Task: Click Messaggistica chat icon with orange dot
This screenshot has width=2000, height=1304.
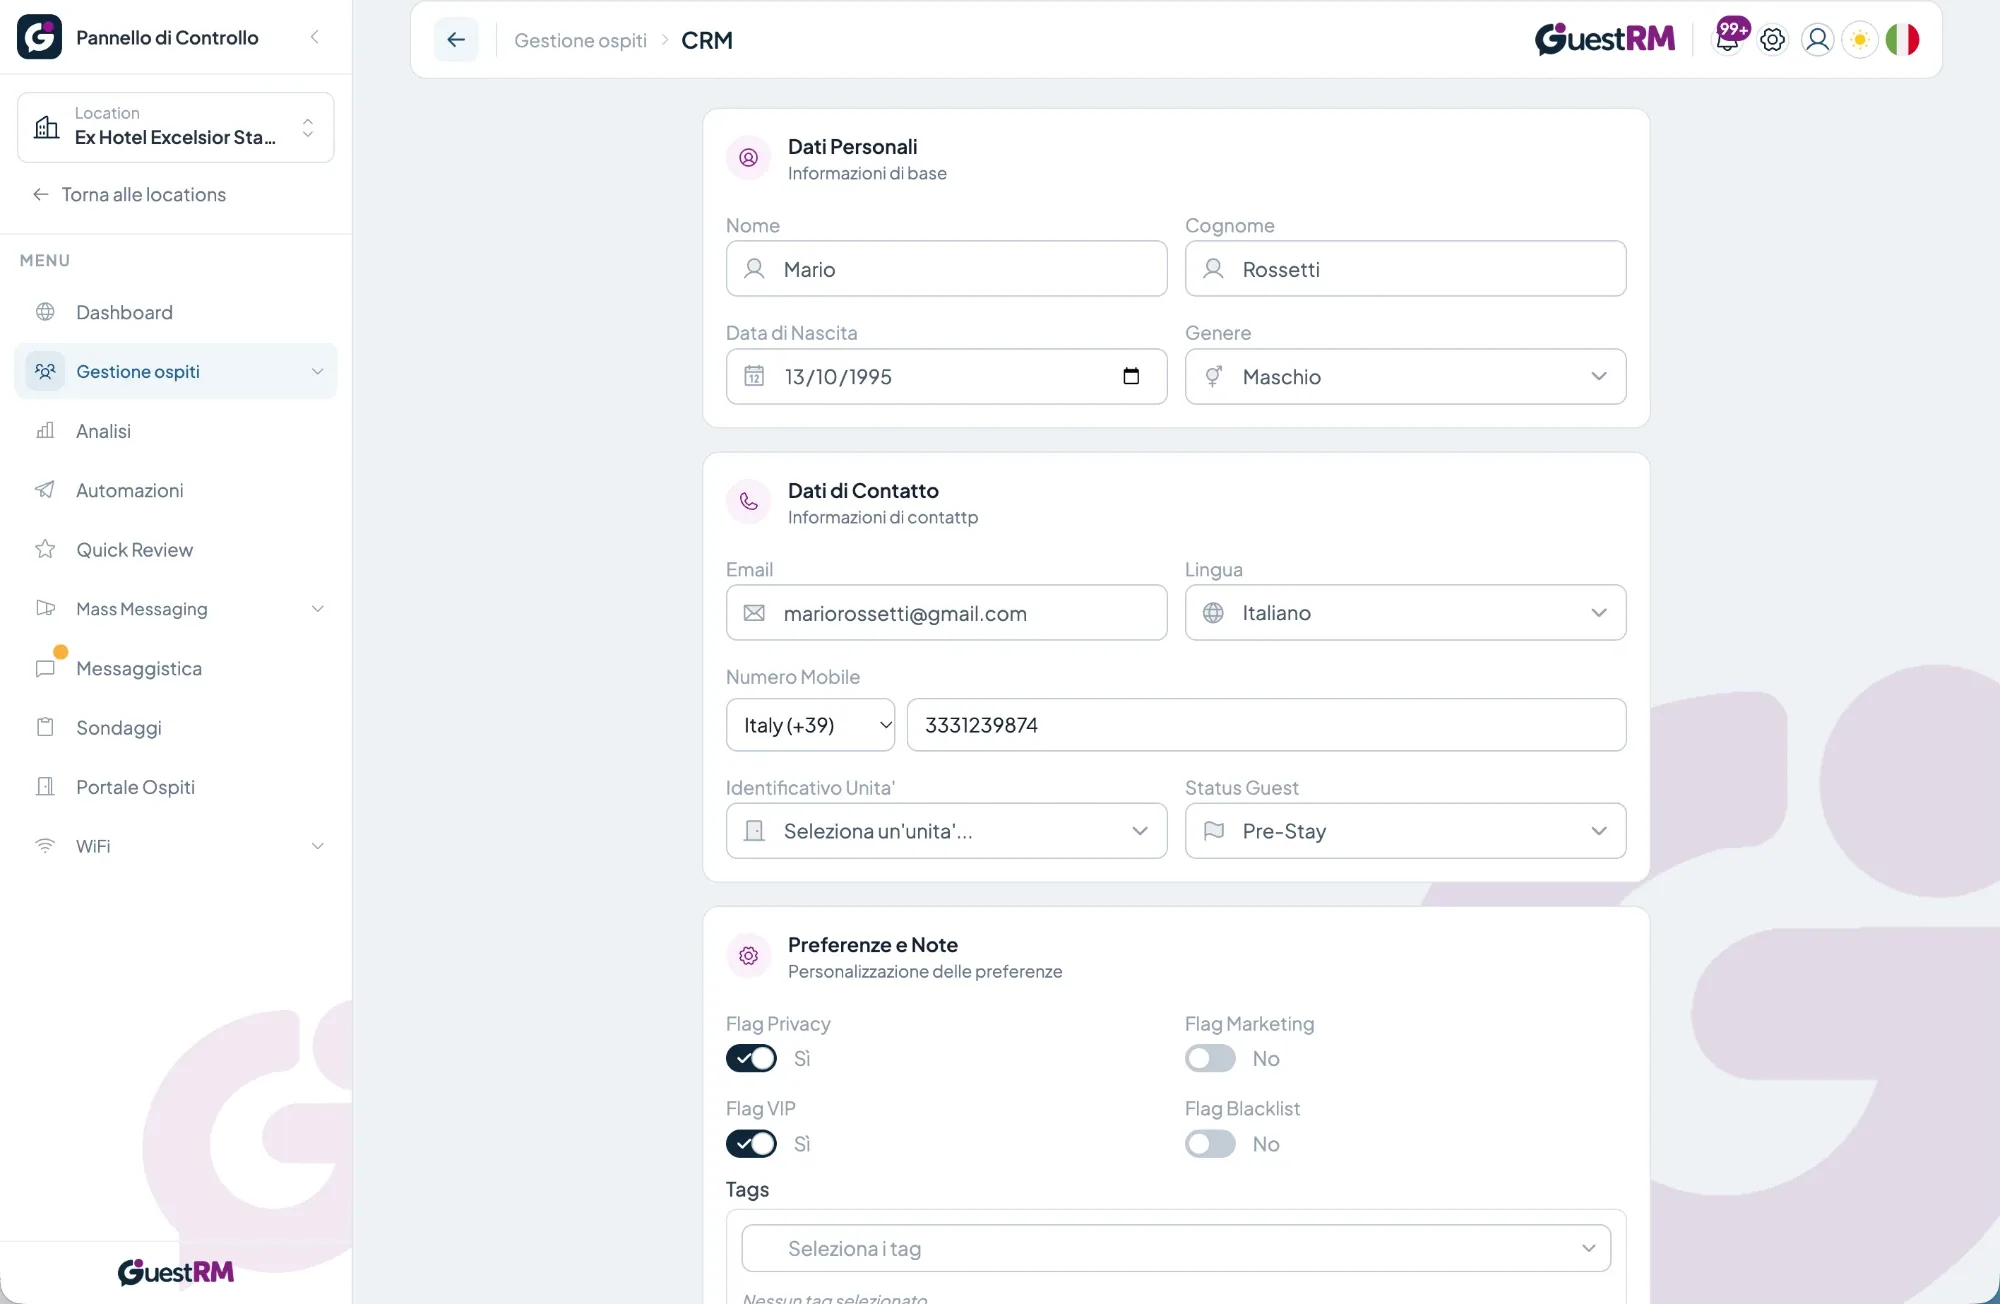Action: [x=45, y=668]
